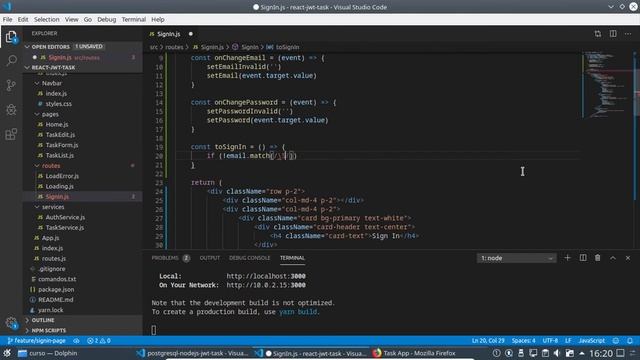Switch to the Debug Console tab
This screenshot has width=640, height=360.
(249, 258)
